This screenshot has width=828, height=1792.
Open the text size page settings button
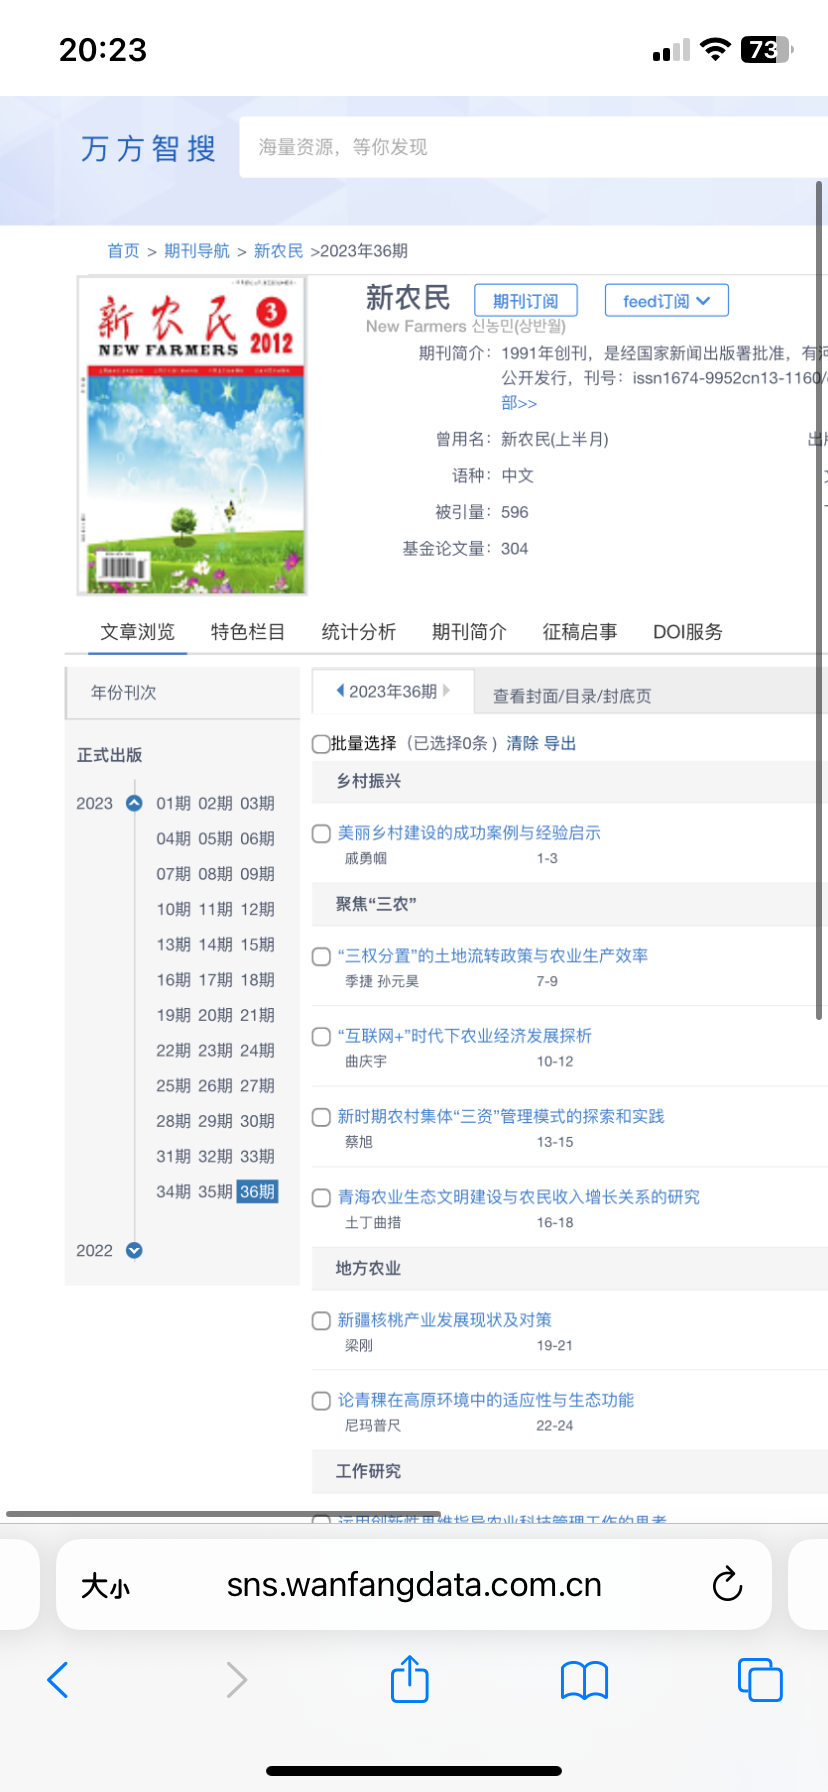pos(105,1585)
